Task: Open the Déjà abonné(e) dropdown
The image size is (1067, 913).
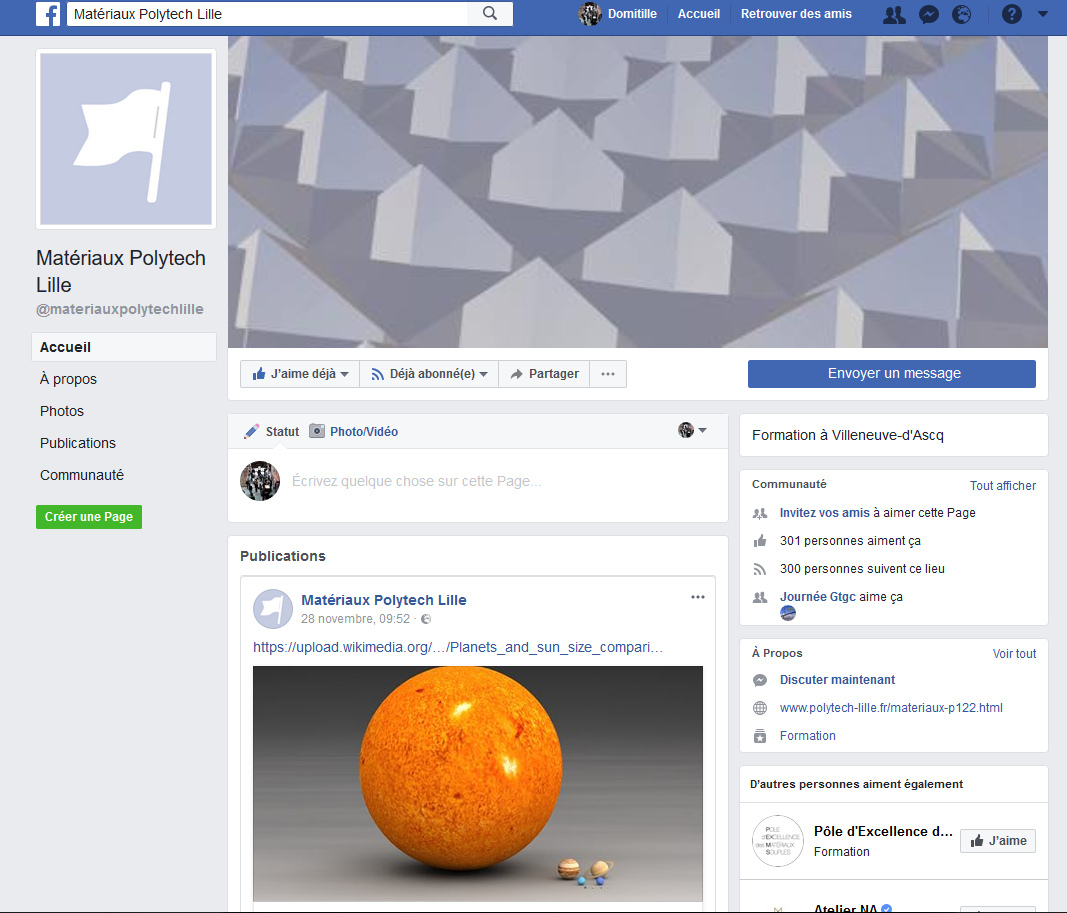Action: tap(429, 374)
